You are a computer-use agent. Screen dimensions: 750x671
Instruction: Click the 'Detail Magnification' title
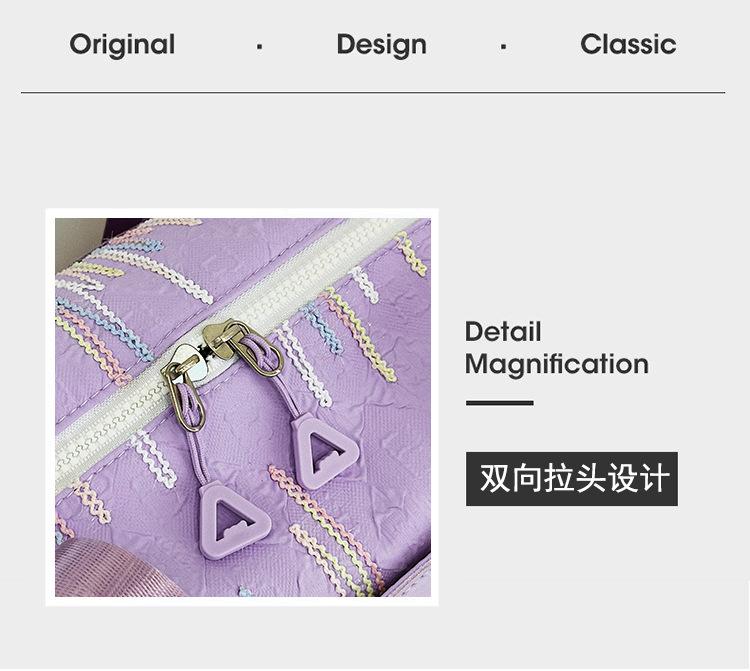tap(557, 349)
